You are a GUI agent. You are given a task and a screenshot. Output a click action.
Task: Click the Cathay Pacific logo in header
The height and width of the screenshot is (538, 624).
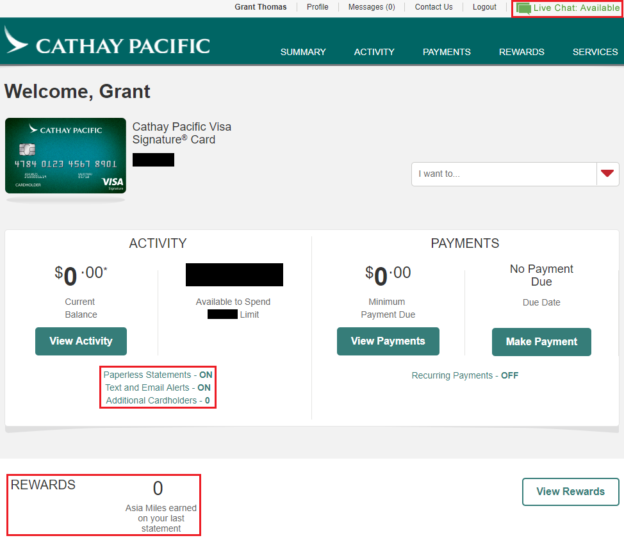[x=107, y=44]
